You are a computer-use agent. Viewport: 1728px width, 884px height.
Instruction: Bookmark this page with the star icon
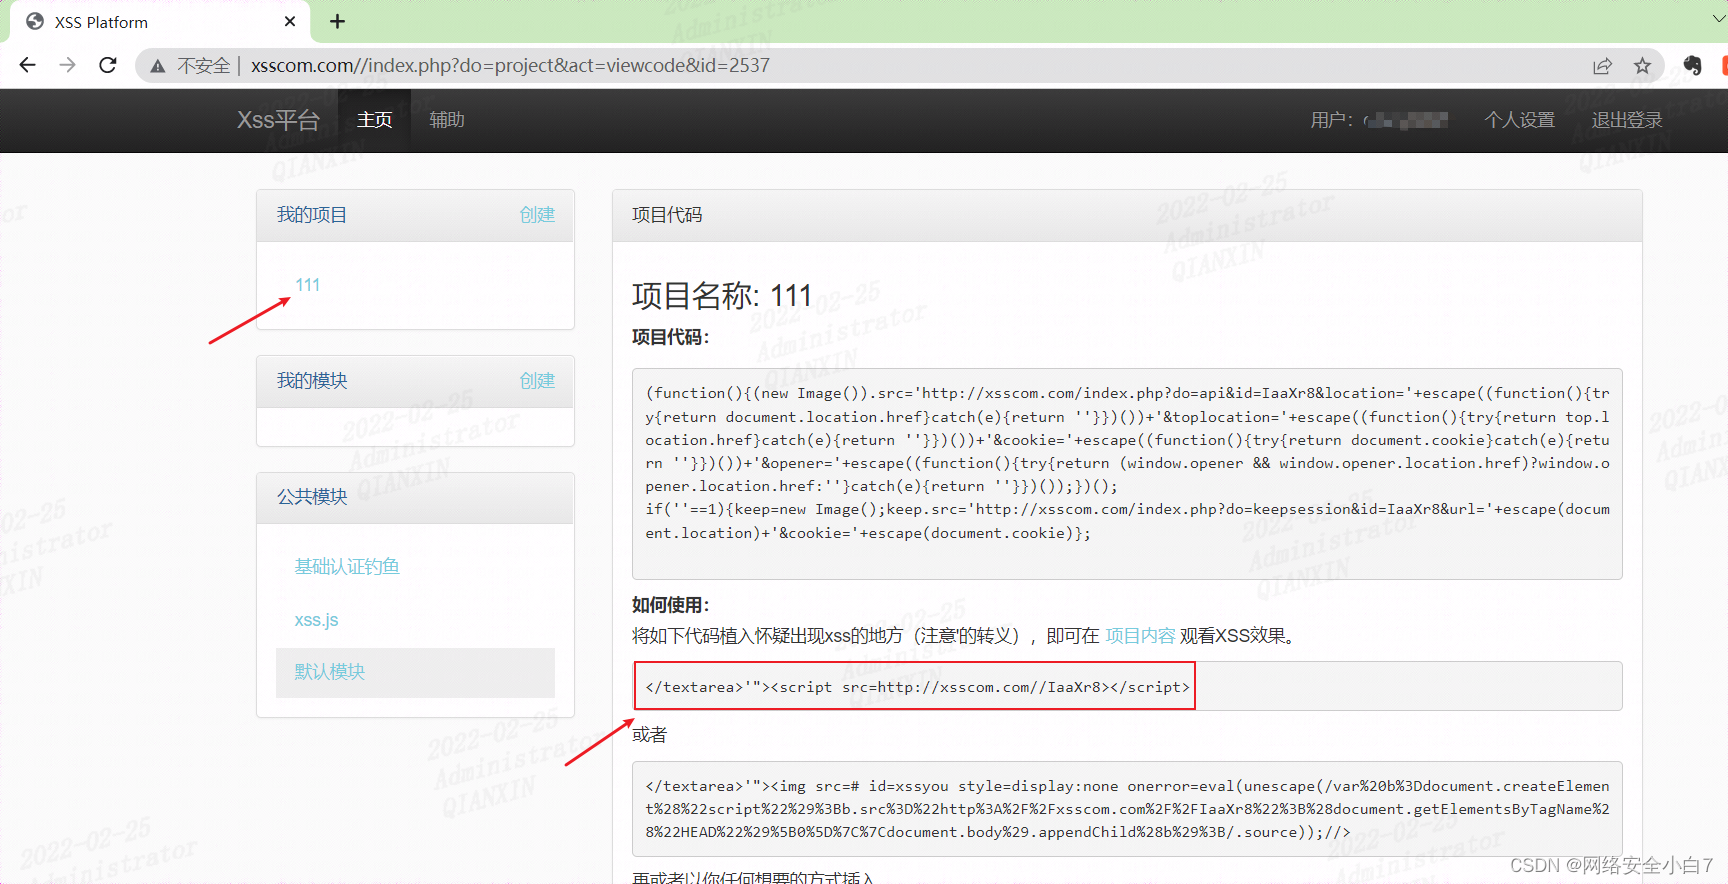click(1642, 66)
